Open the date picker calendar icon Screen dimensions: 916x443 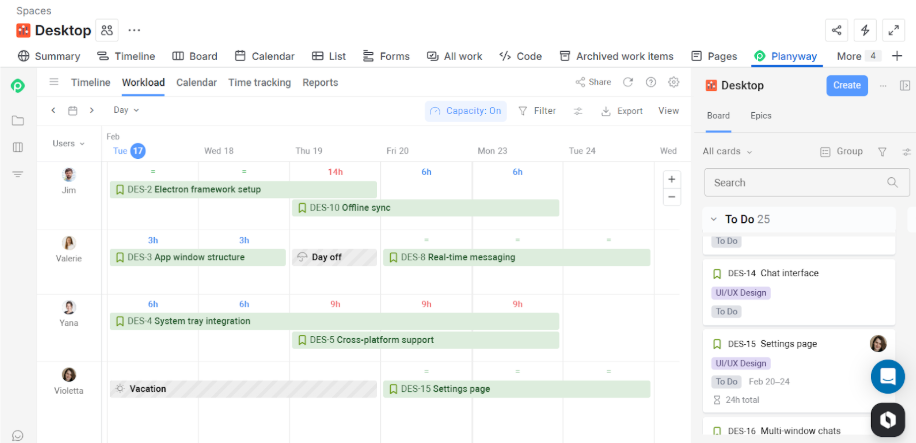(72, 110)
